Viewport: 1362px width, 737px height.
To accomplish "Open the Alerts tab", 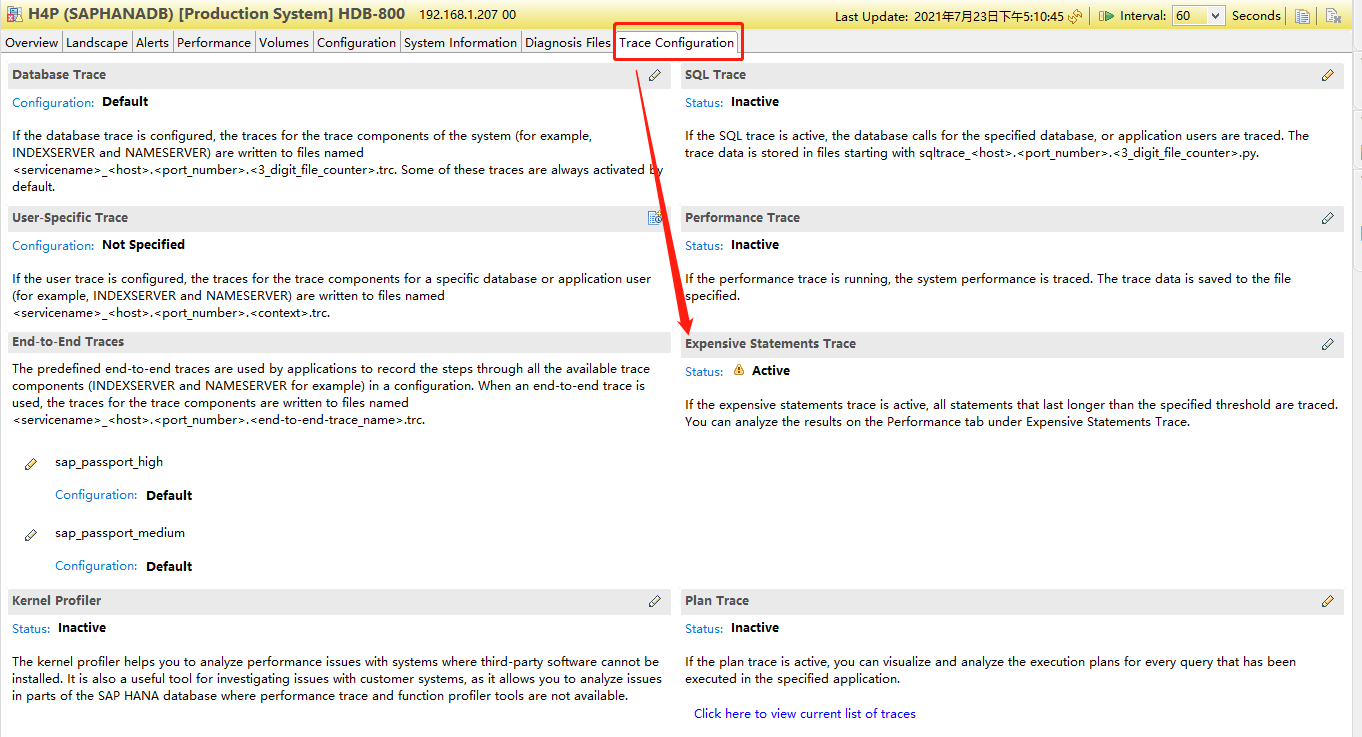I will tap(152, 43).
